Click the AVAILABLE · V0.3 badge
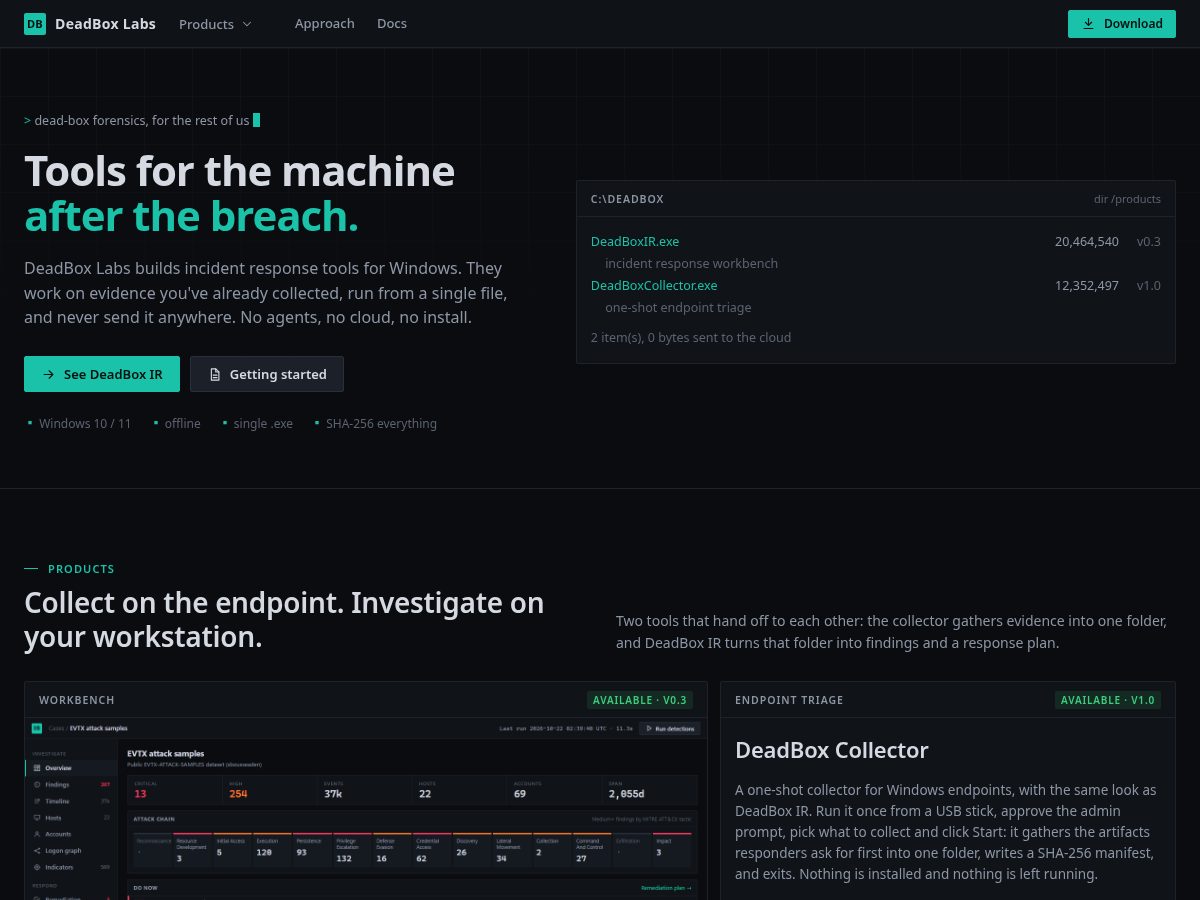1200x900 pixels. [x=640, y=700]
